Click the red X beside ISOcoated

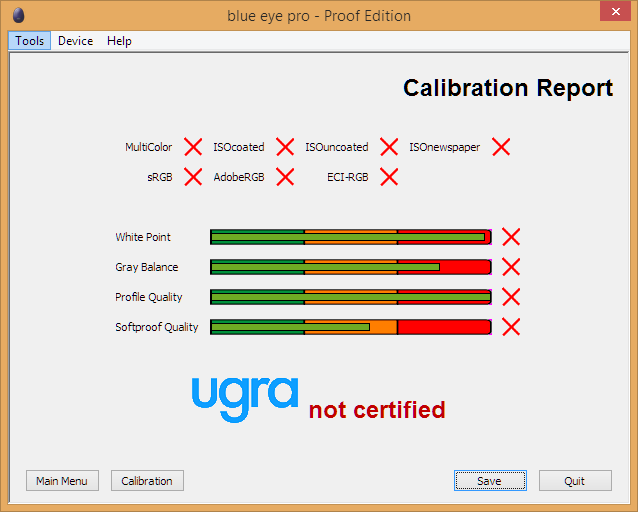pyautogui.click(x=285, y=147)
